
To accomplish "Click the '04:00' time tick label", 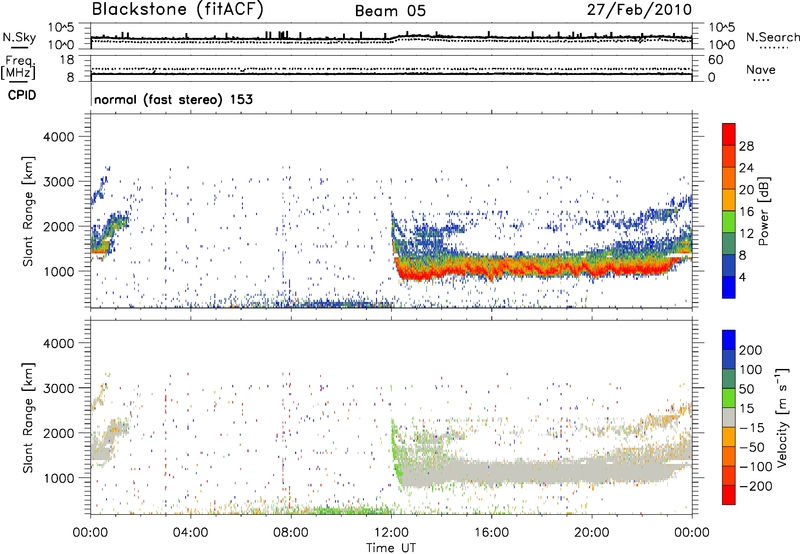I will [x=191, y=533].
